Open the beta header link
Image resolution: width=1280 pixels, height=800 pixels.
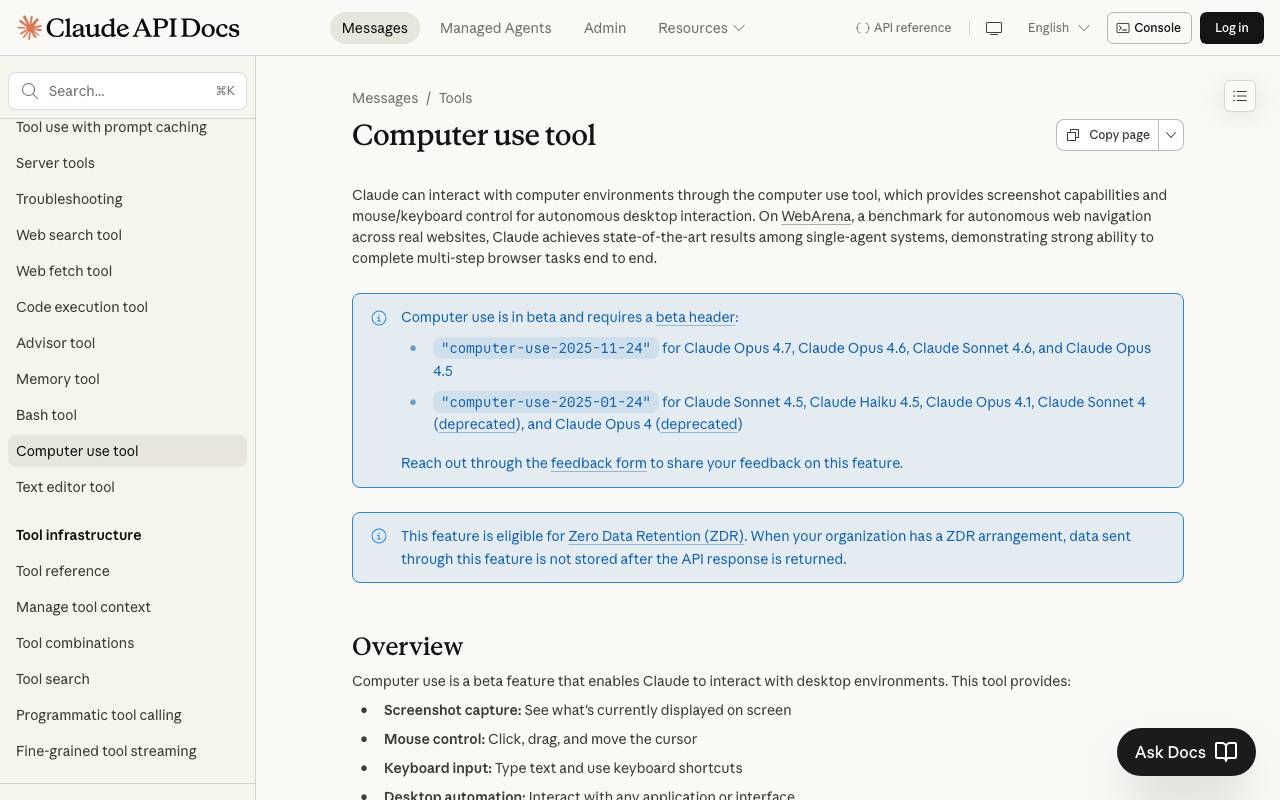[695, 317]
